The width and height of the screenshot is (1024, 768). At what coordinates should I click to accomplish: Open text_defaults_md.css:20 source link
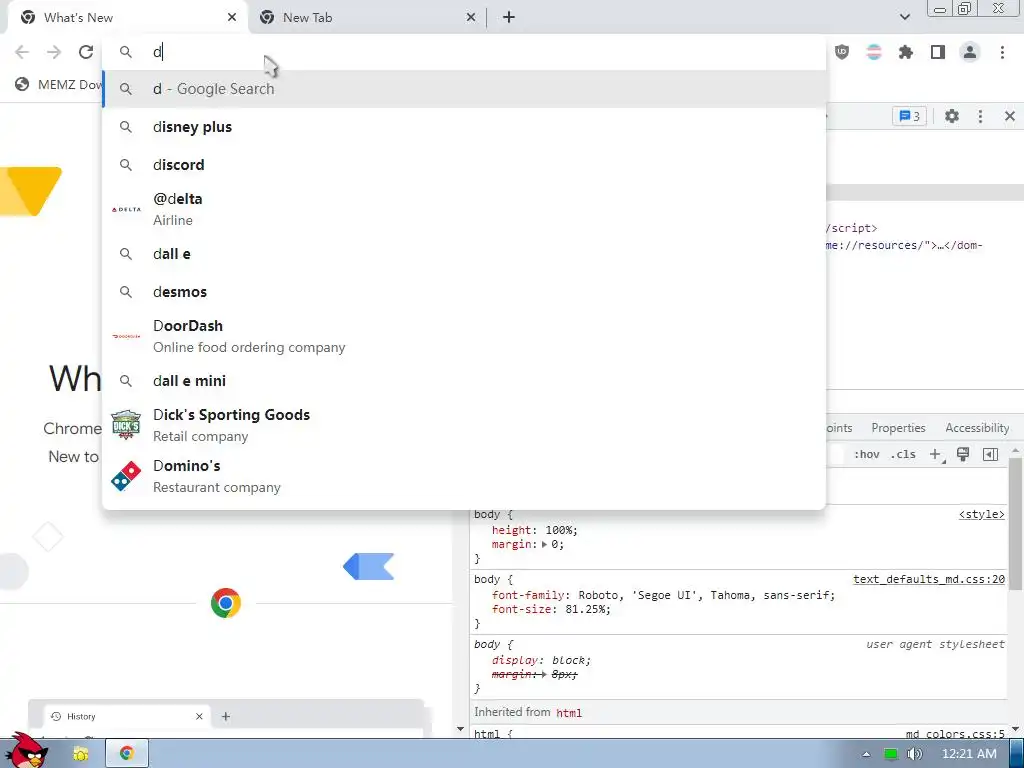click(929, 579)
